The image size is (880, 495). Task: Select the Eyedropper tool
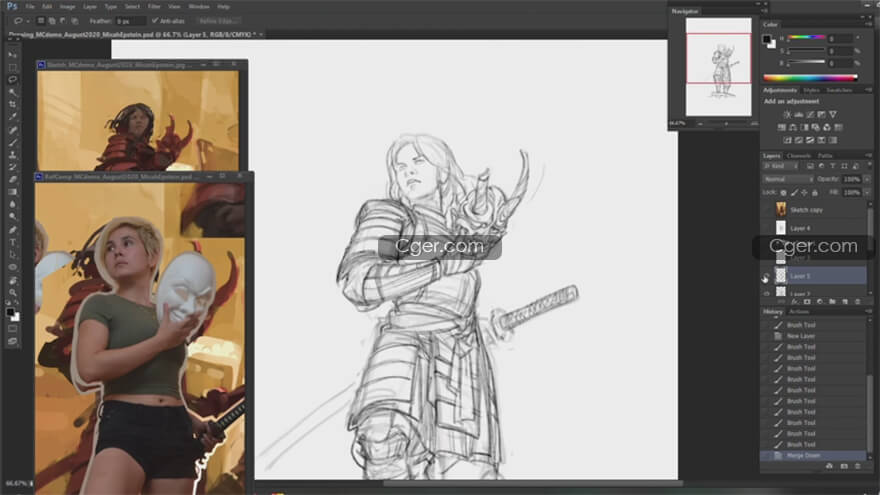(12, 117)
